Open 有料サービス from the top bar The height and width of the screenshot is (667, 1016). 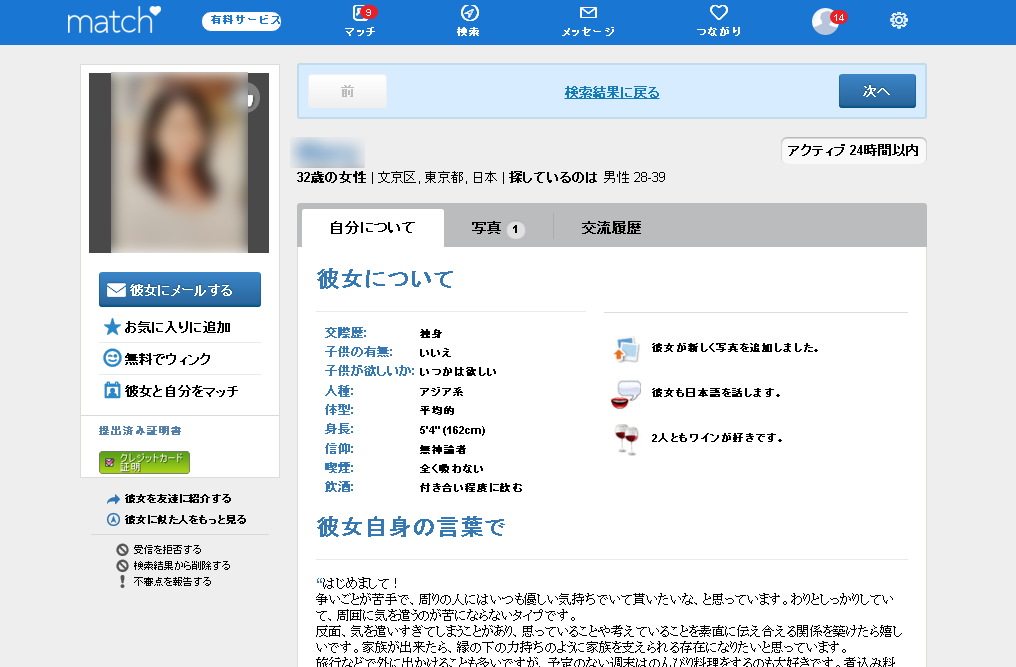(240, 19)
